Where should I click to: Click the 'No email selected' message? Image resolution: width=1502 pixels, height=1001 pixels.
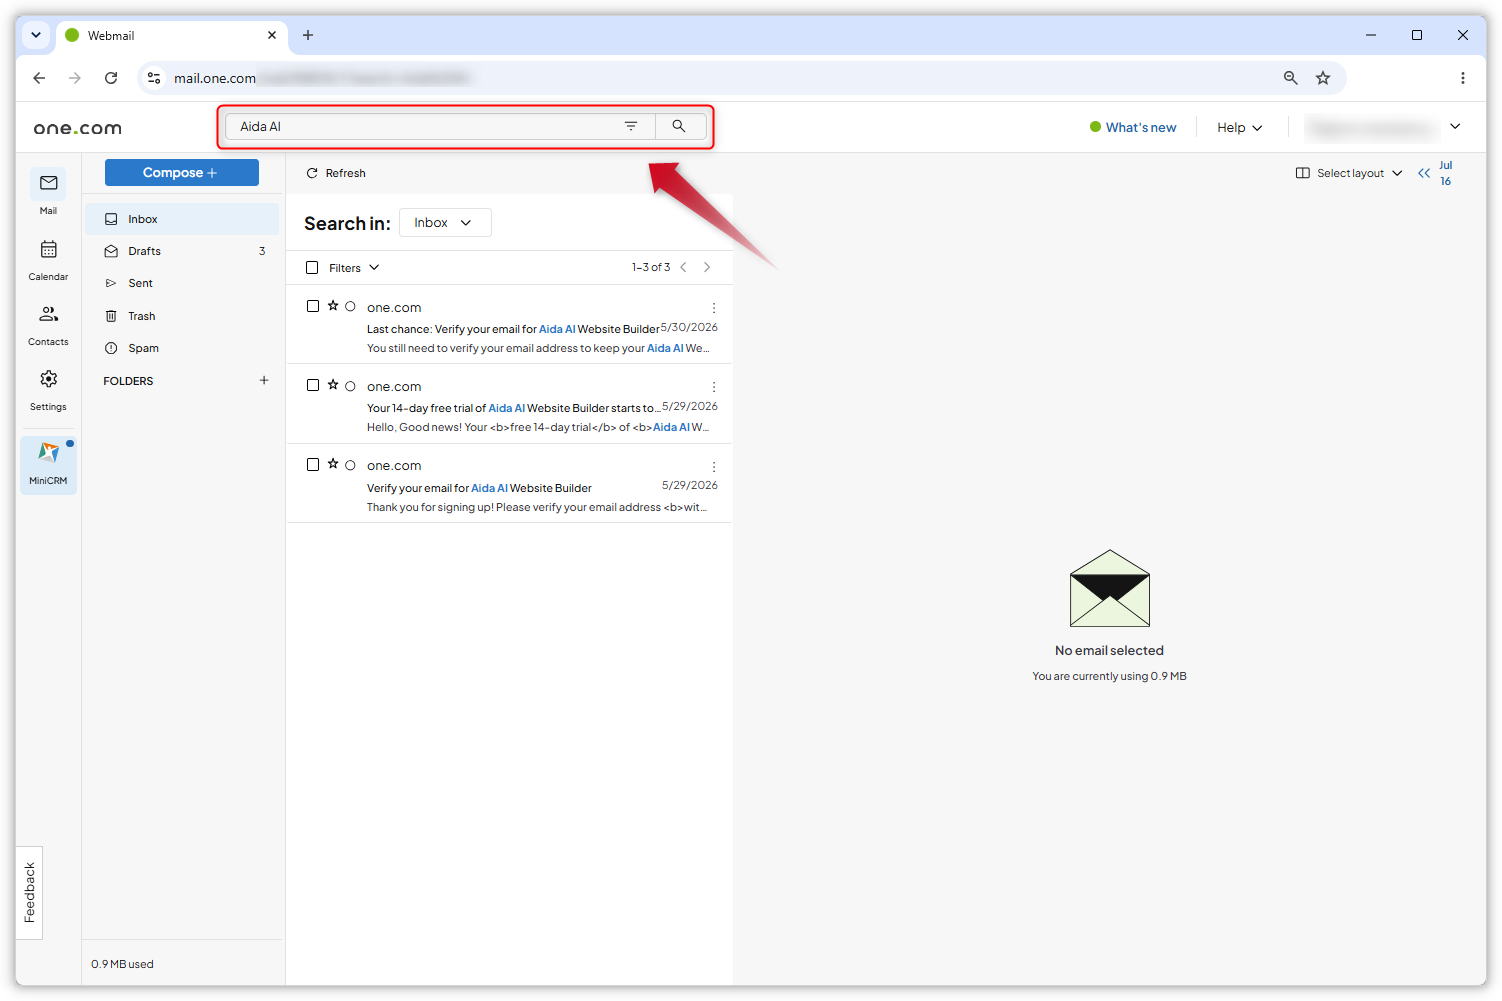tap(1109, 650)
